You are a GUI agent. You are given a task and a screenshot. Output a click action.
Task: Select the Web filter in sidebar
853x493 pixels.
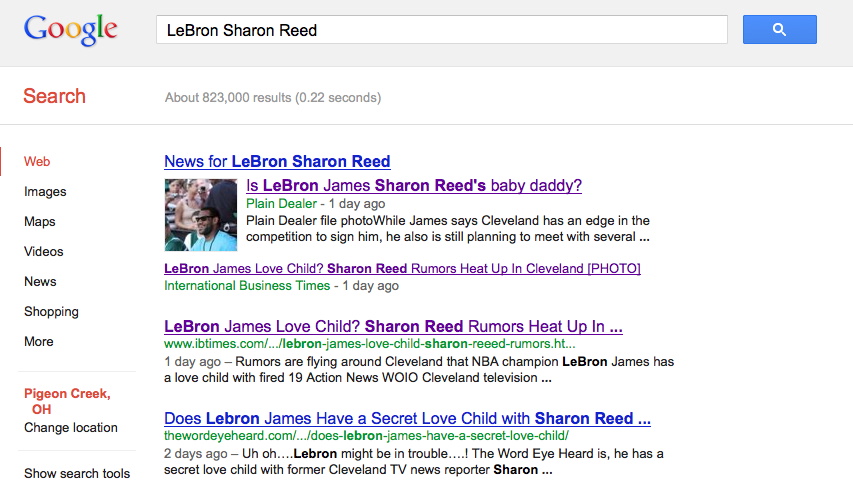point(37,162)
